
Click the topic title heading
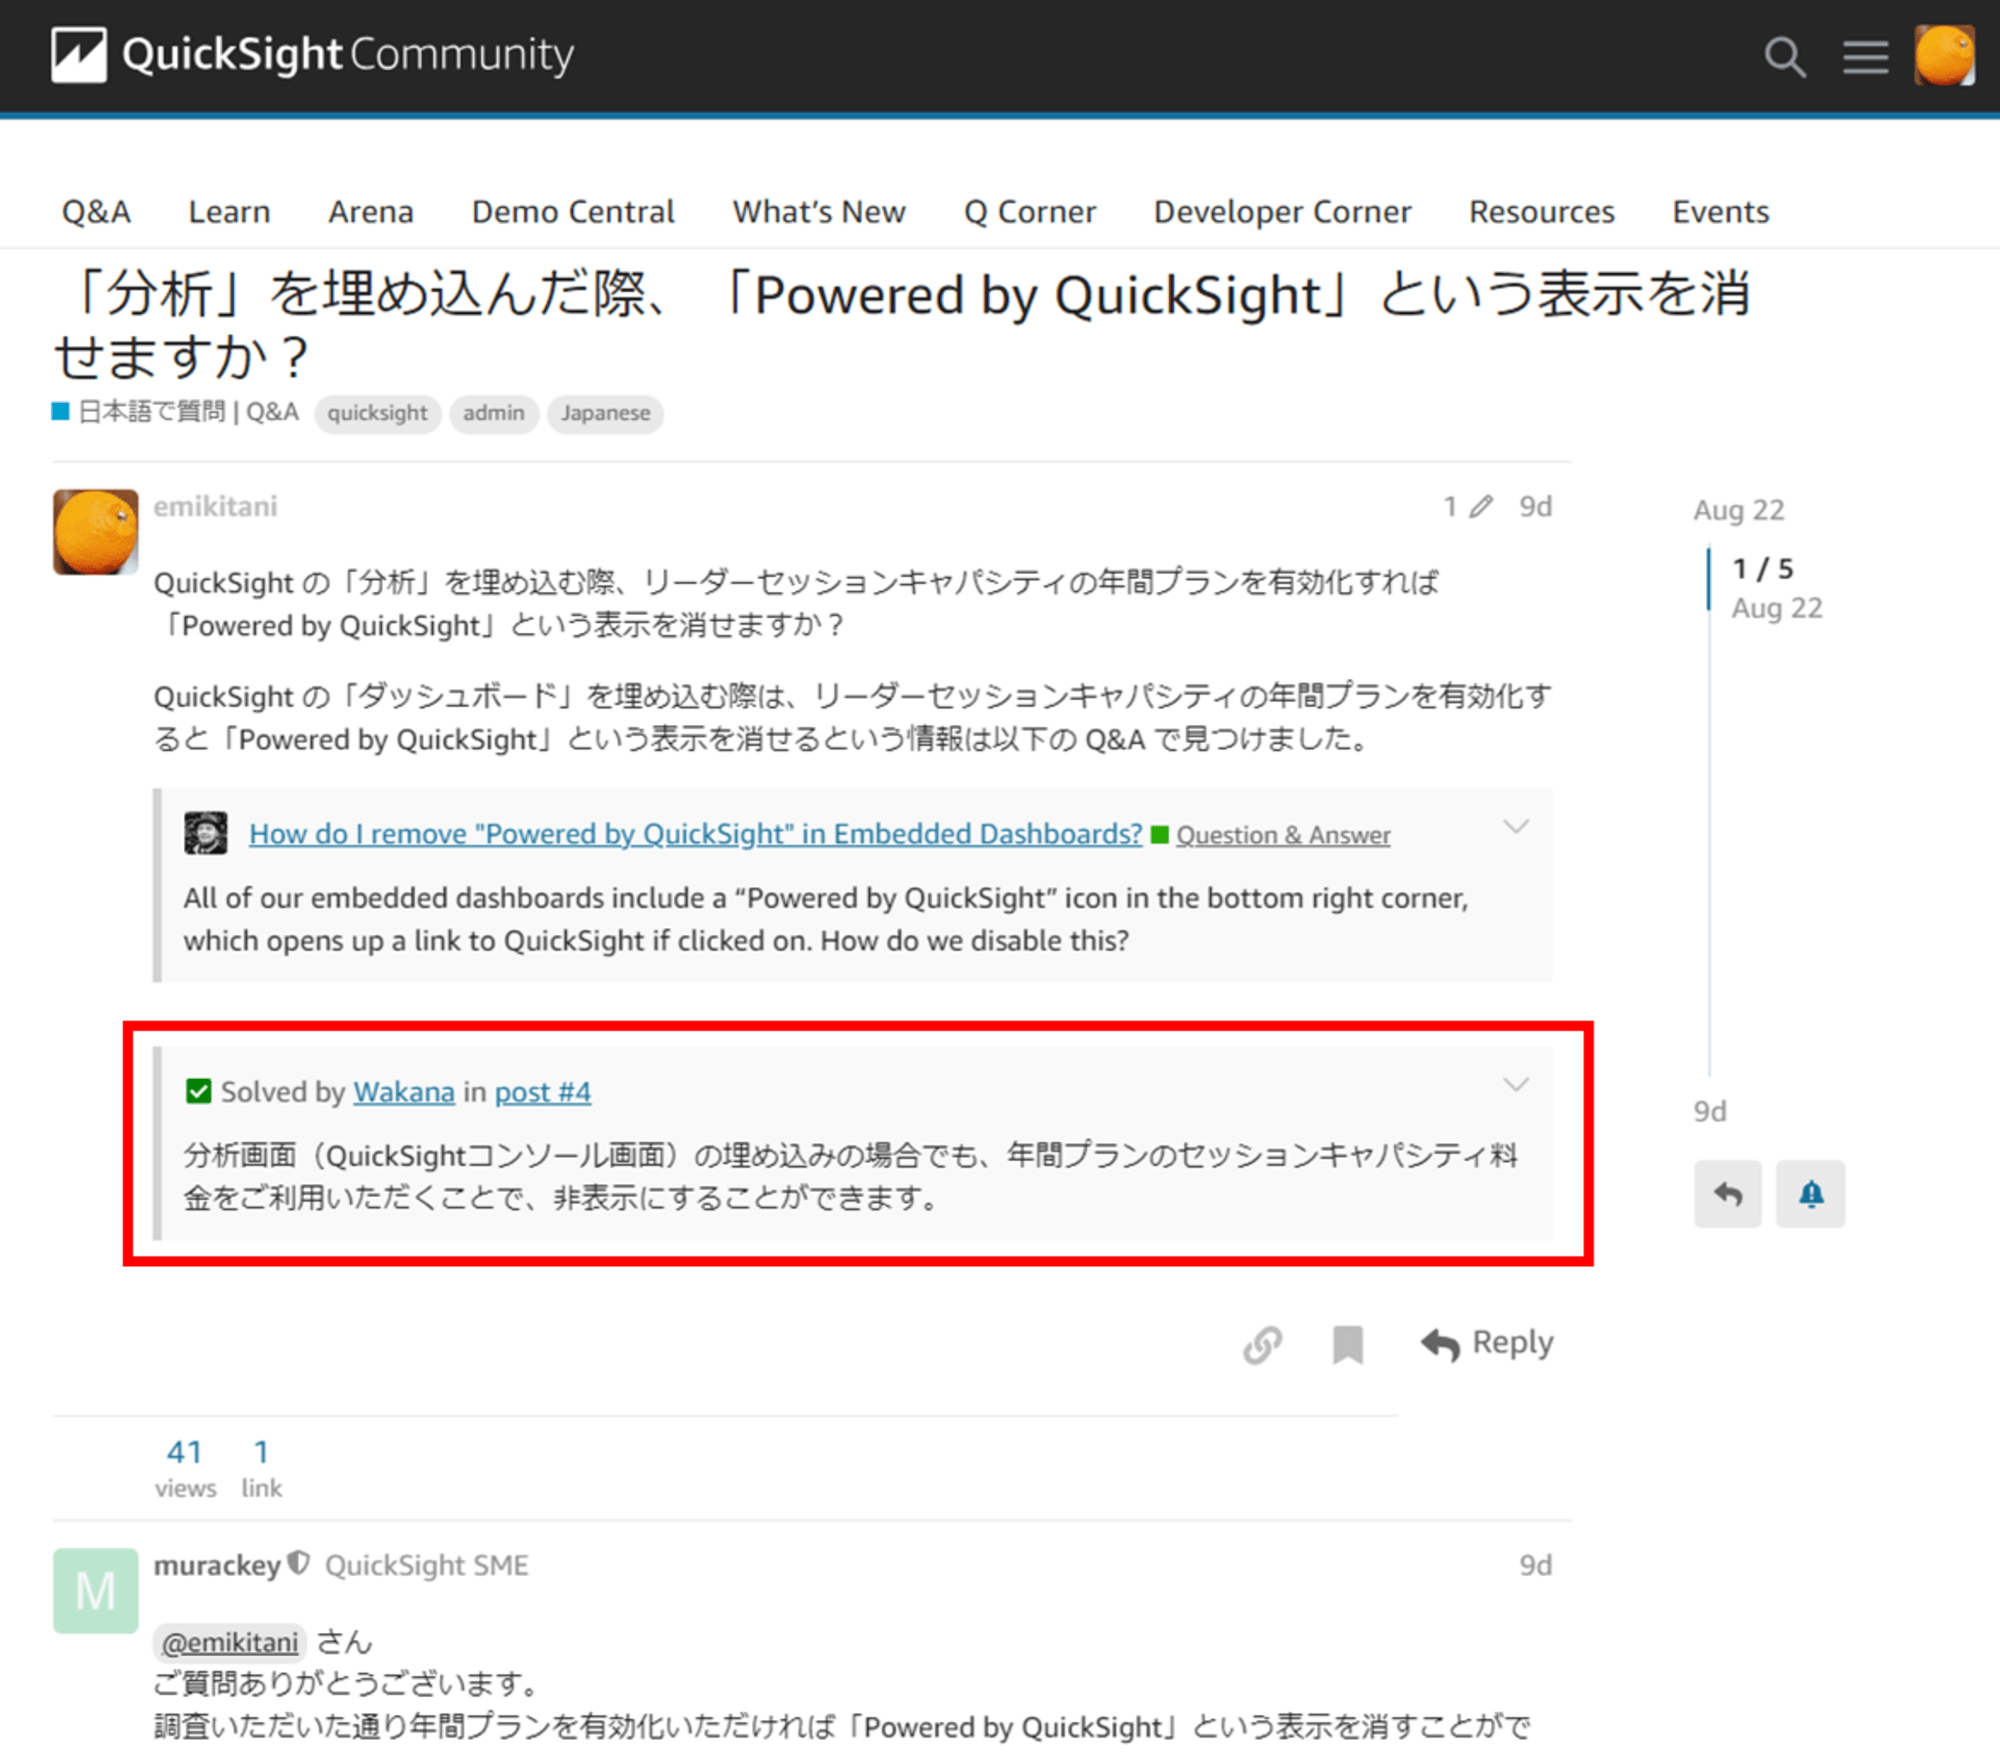[x=900, y=326]
